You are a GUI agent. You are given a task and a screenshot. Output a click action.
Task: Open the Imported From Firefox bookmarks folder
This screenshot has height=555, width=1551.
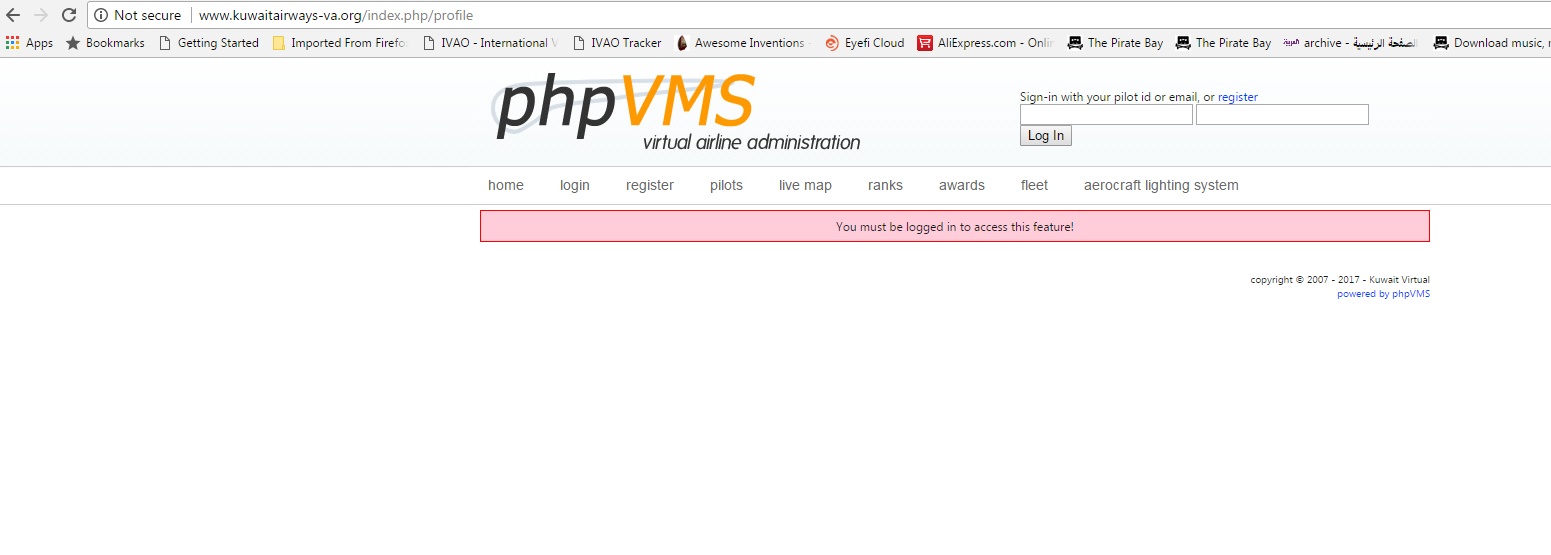[x=340, y=43]
